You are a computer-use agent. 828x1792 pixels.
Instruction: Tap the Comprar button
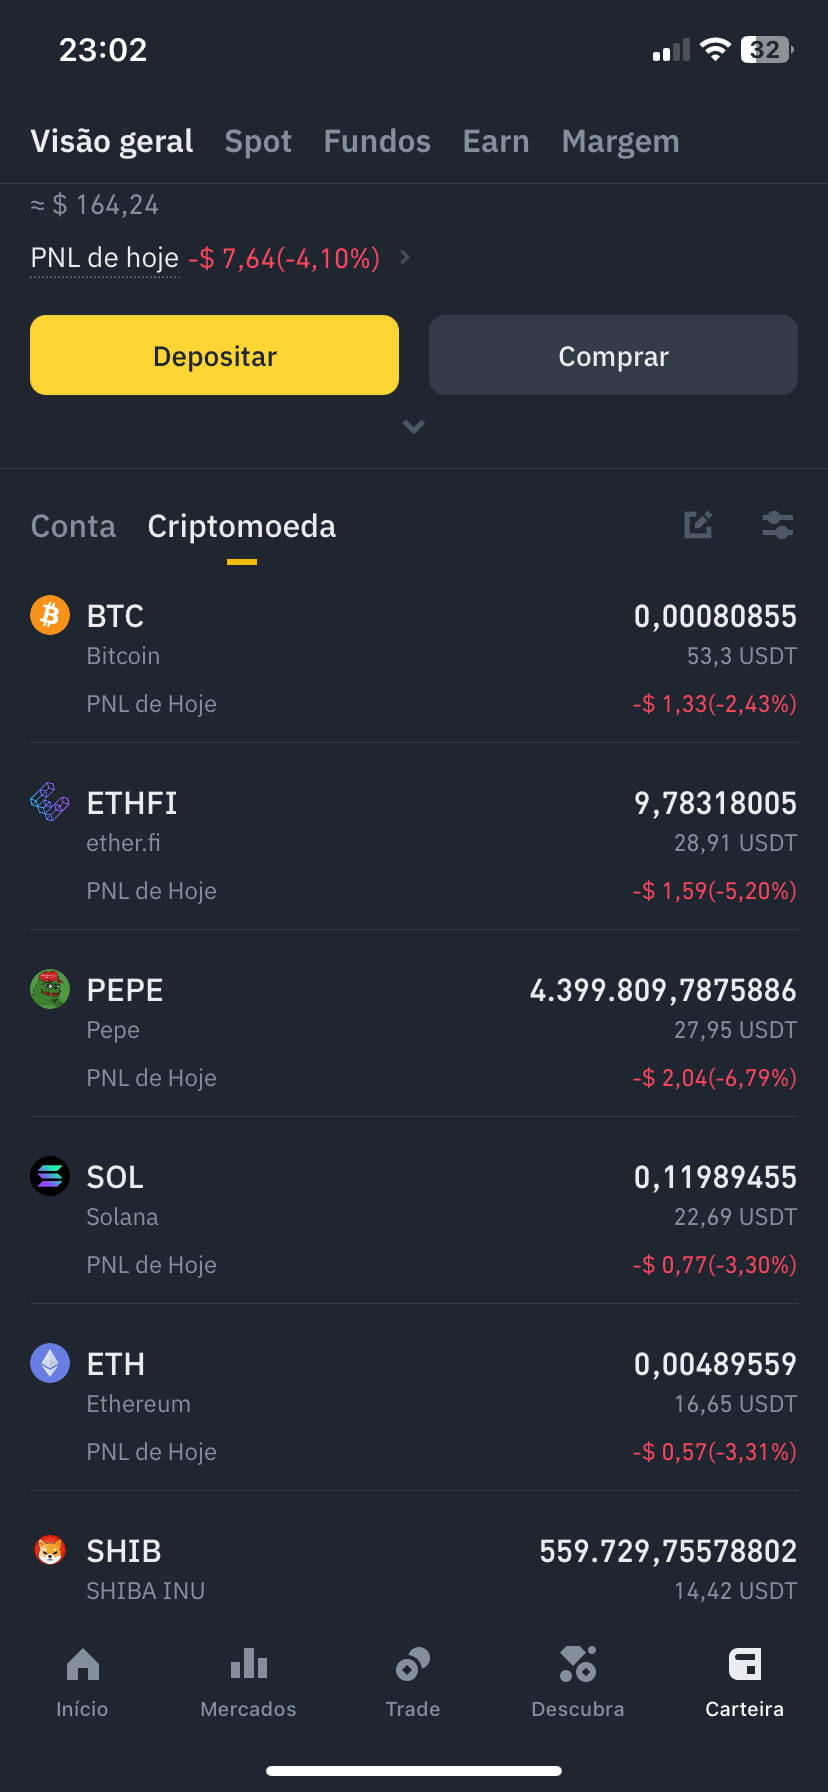click(613, 355)
